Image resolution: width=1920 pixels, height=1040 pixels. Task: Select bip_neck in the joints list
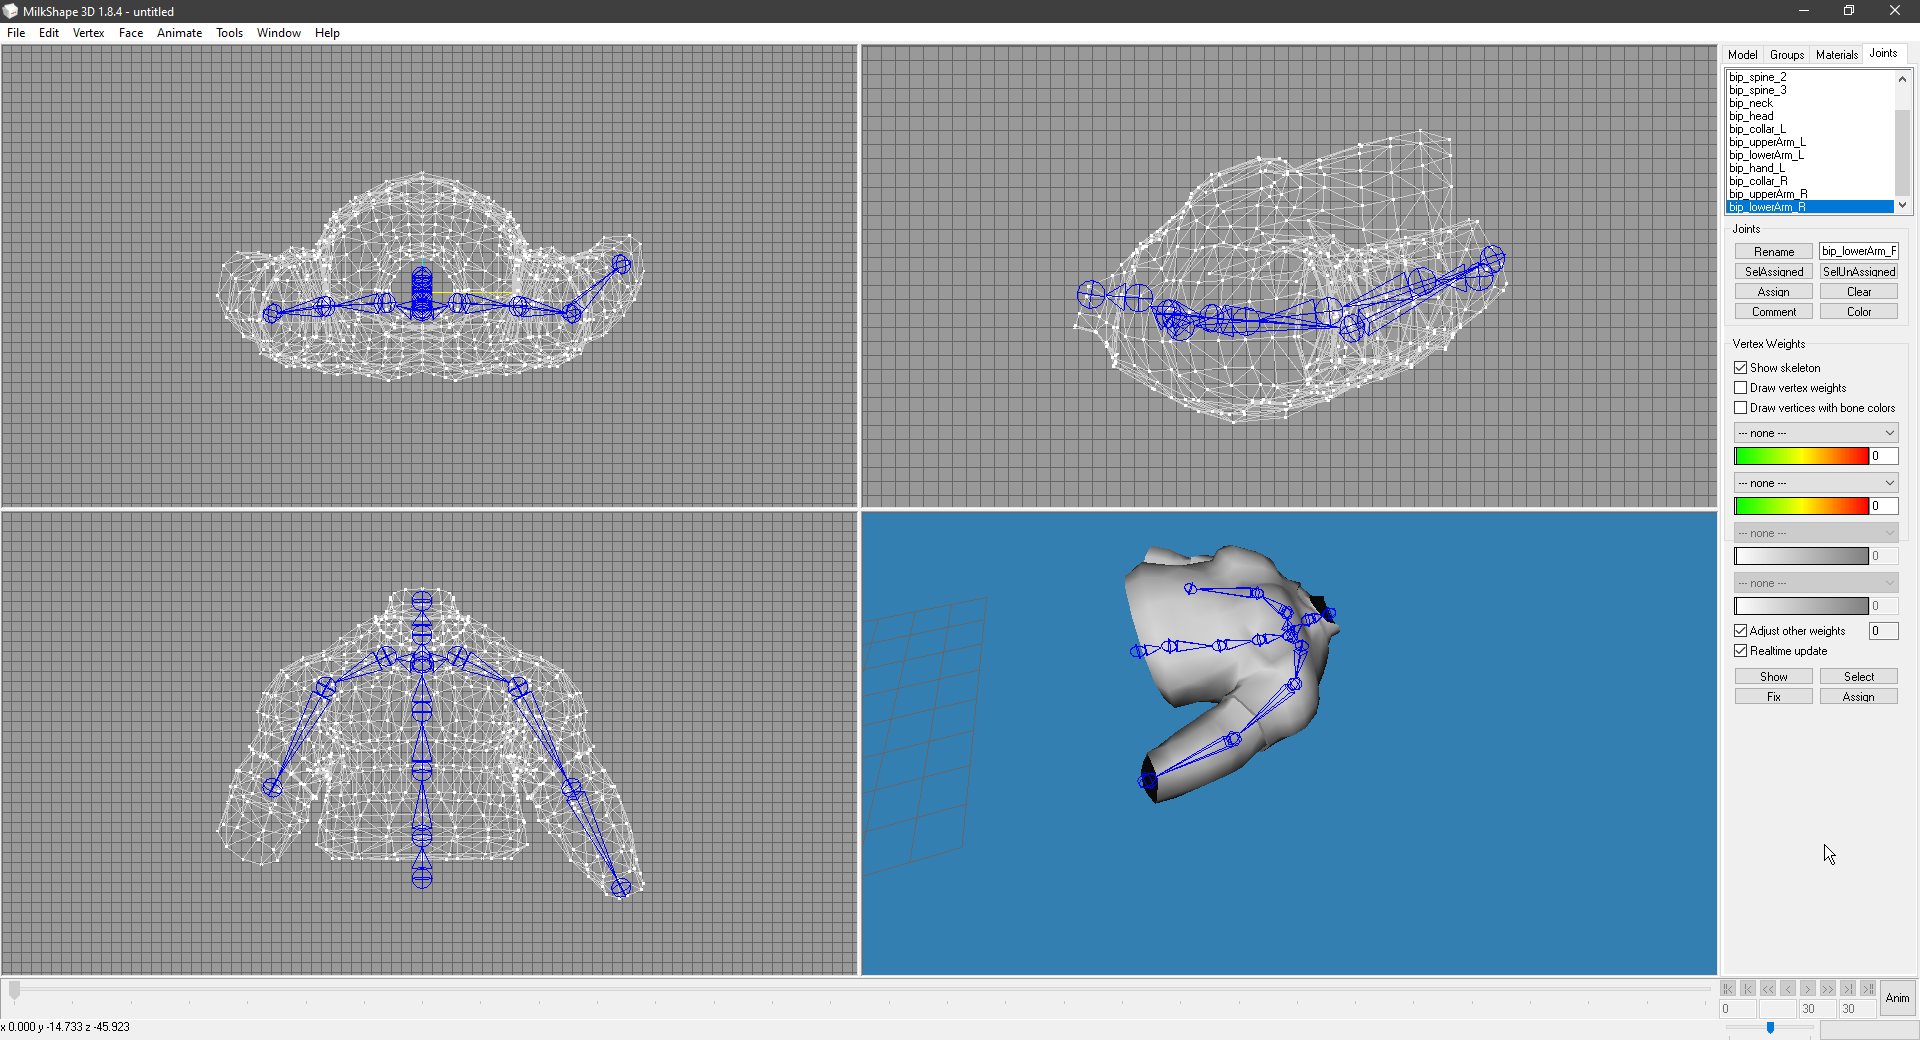point(1810,103)
